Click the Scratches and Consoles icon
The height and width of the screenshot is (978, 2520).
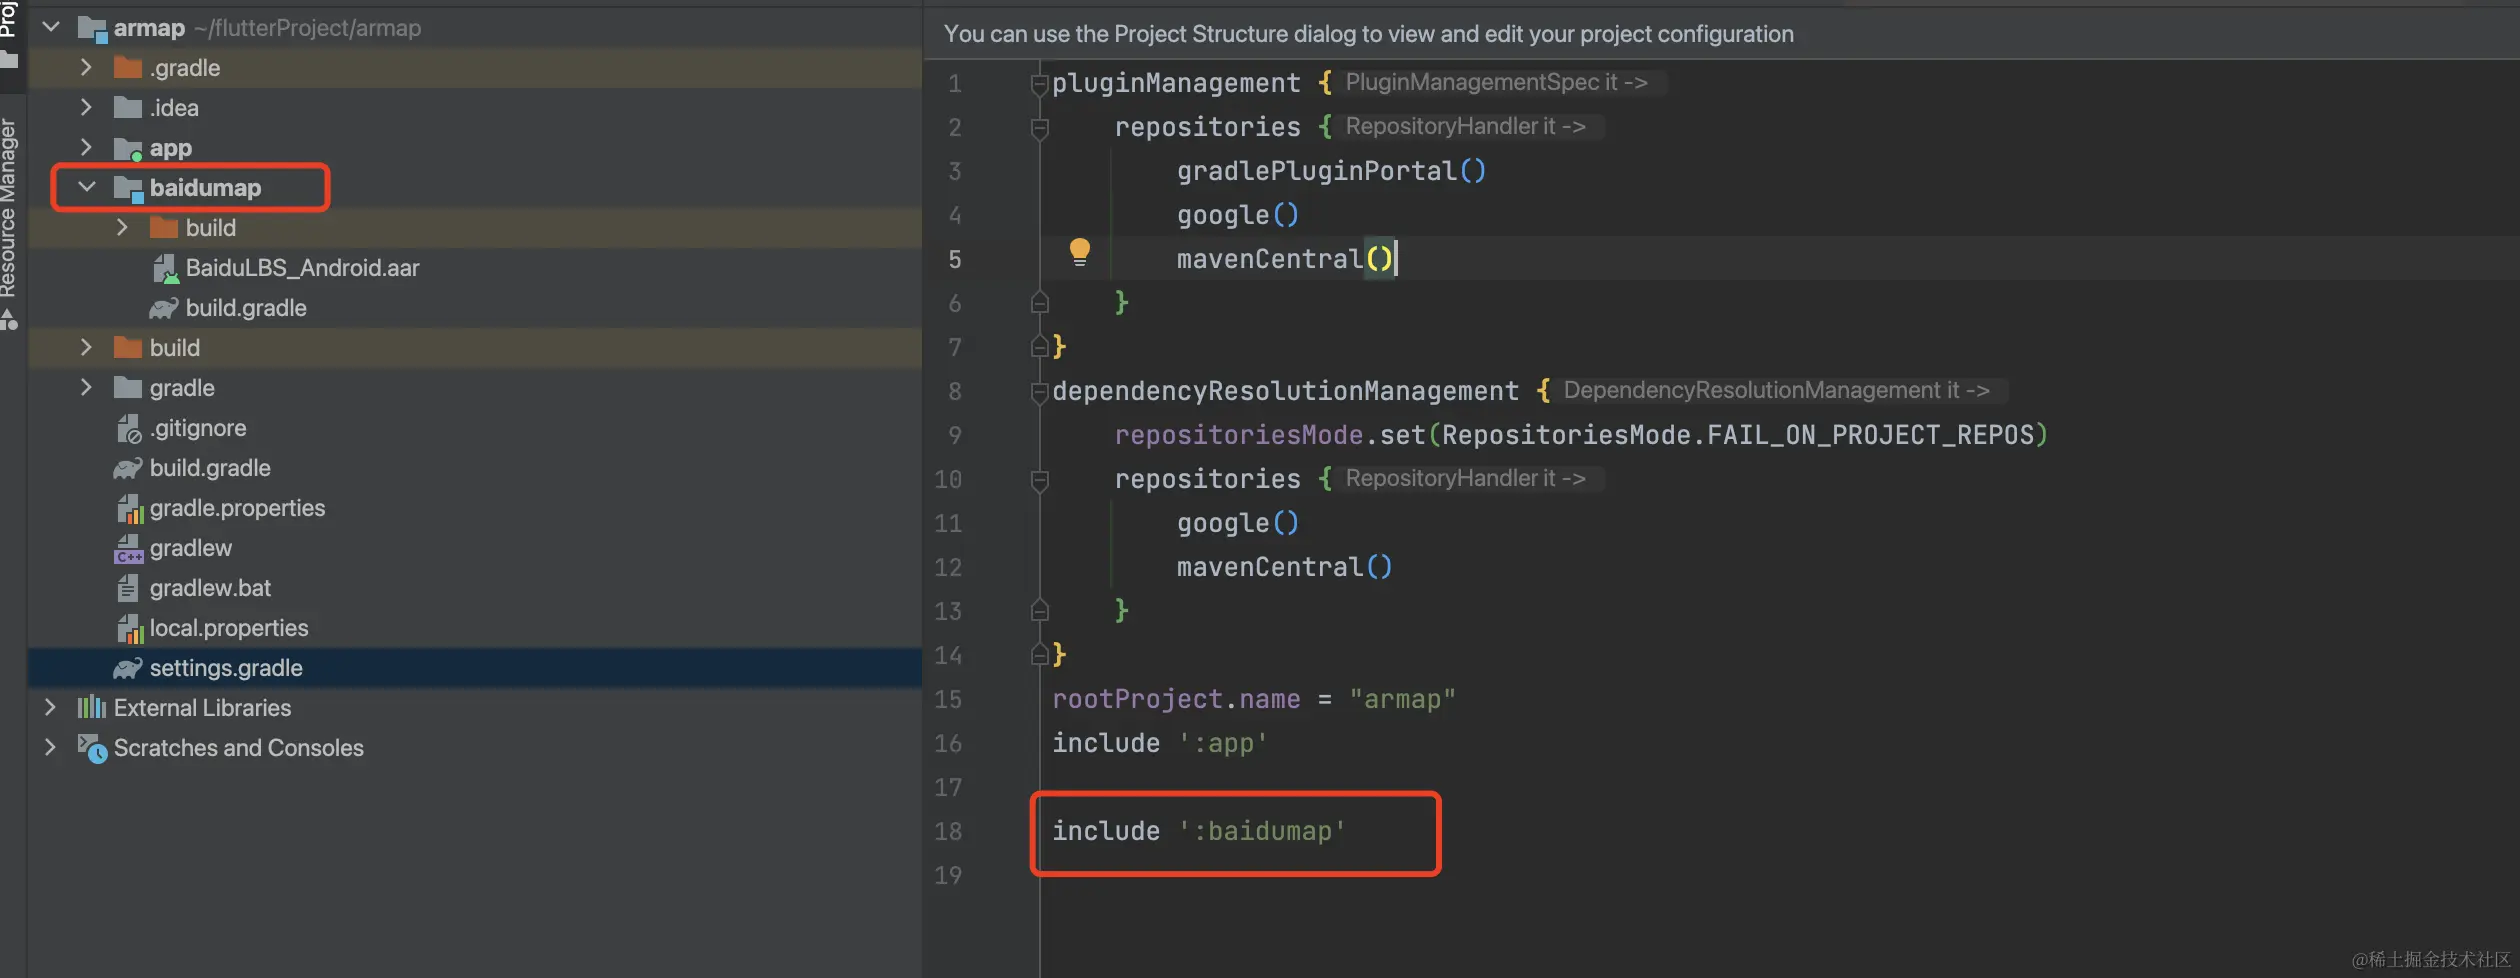pos(92,748)
